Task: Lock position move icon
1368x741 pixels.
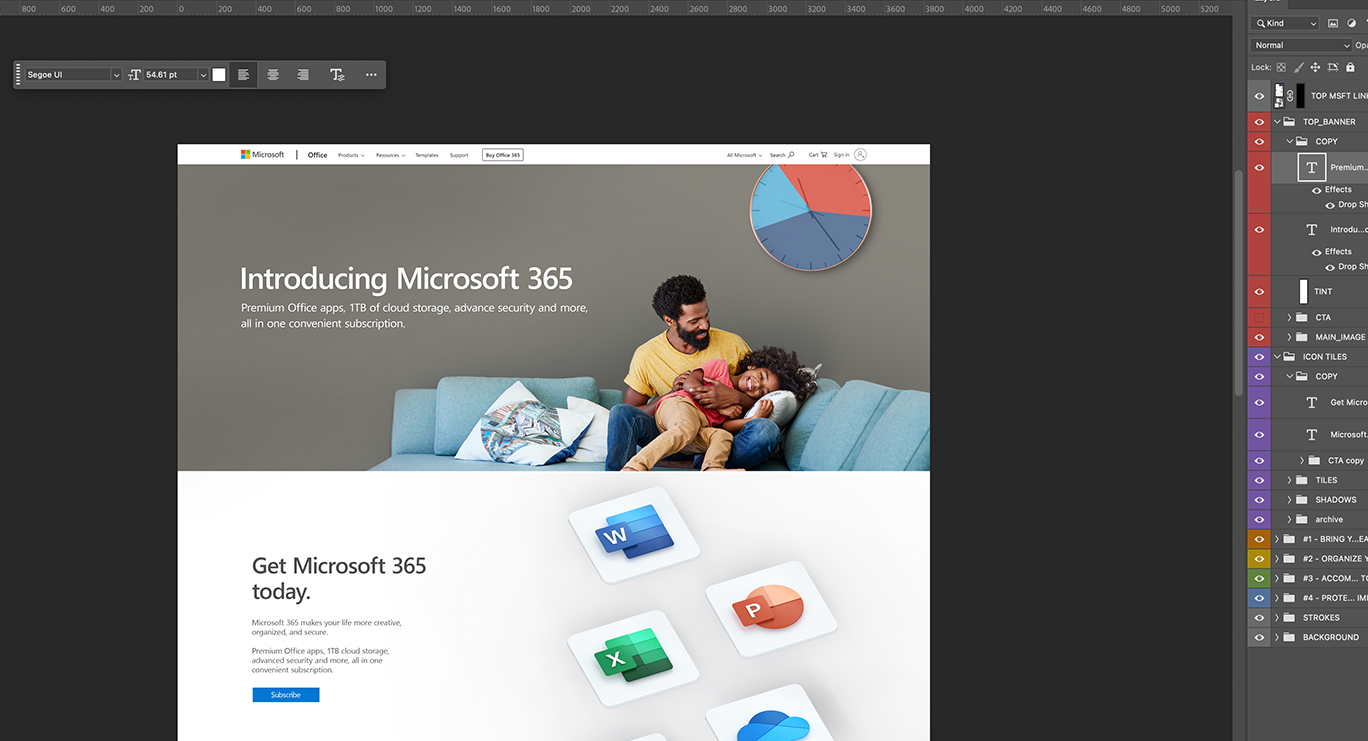Action: pos(1316,67)
